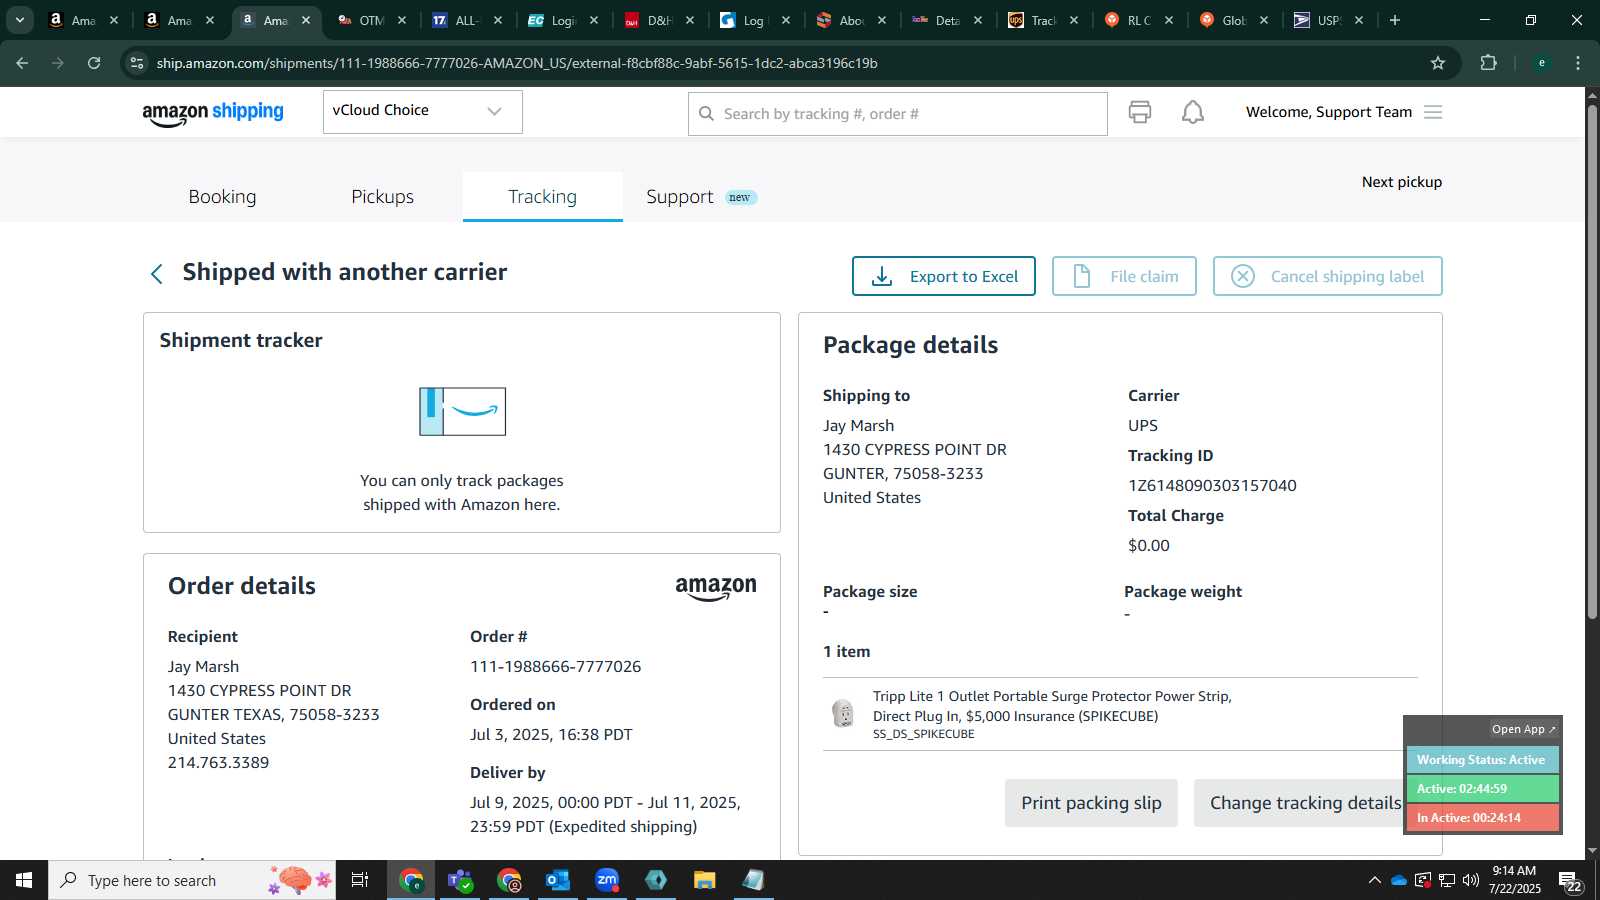Screen dimensions: 1600x900
Task: Open the Windows Start menu
Action: pos(24,880)
